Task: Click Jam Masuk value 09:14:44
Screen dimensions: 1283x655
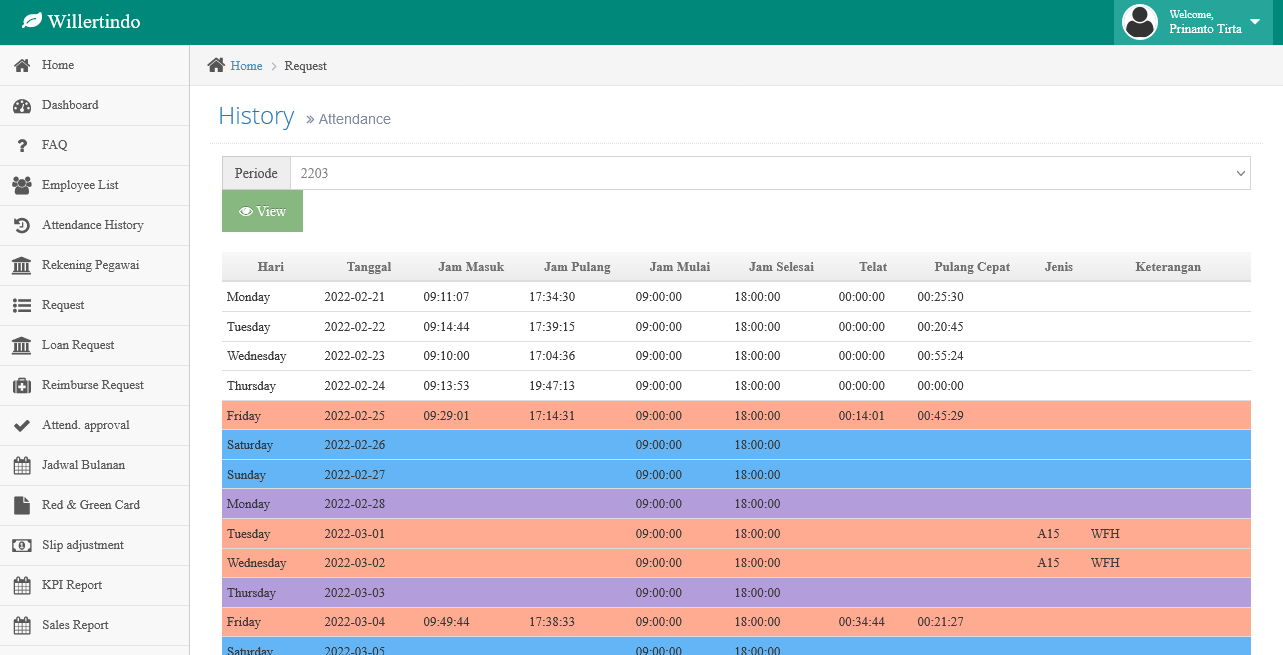Action: pyautogui.click(x=446, y=327)
